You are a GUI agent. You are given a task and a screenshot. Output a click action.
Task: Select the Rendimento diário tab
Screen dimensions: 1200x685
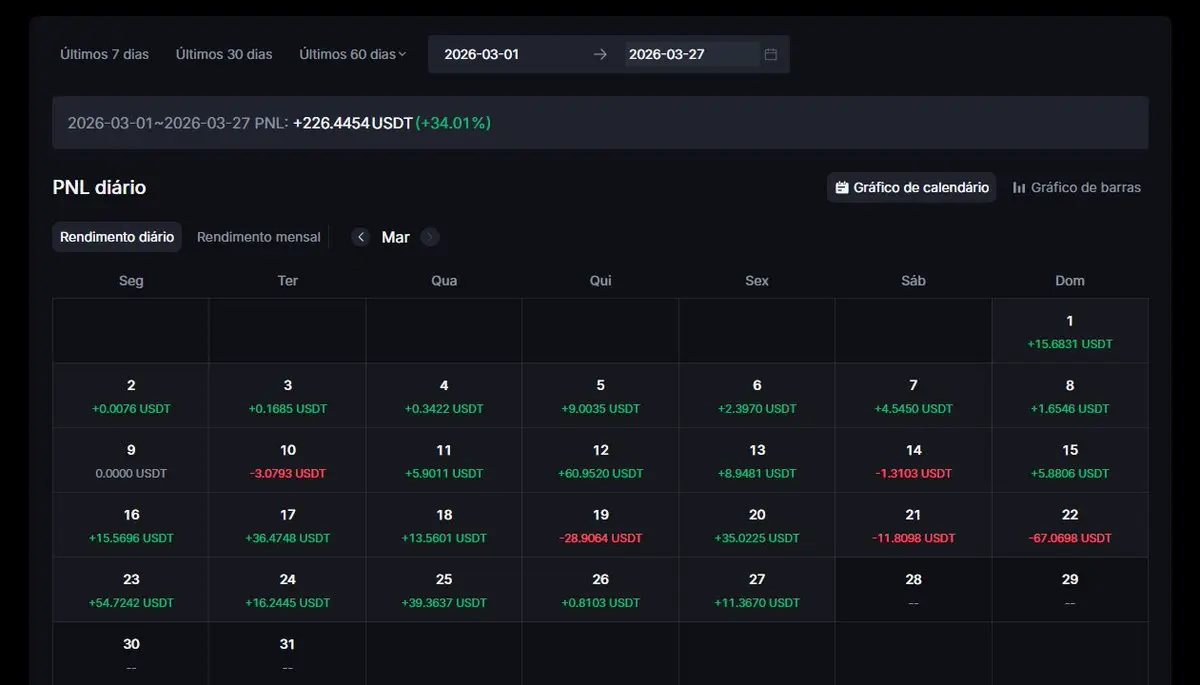point(117,237)
